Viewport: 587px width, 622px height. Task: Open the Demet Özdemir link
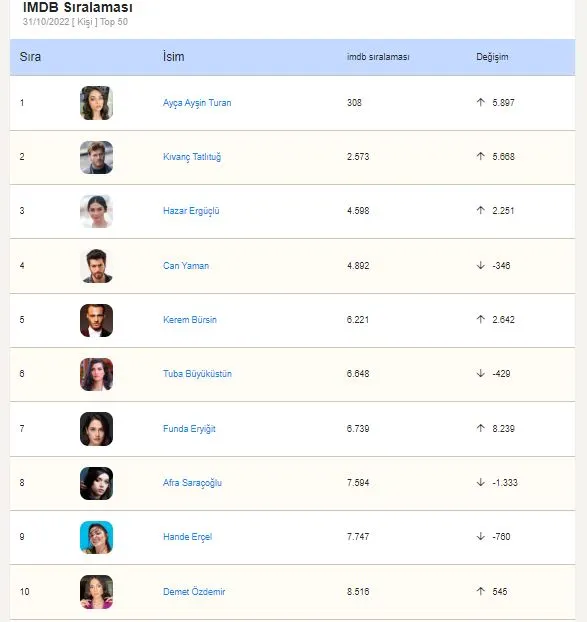click(x=194, y=591)
